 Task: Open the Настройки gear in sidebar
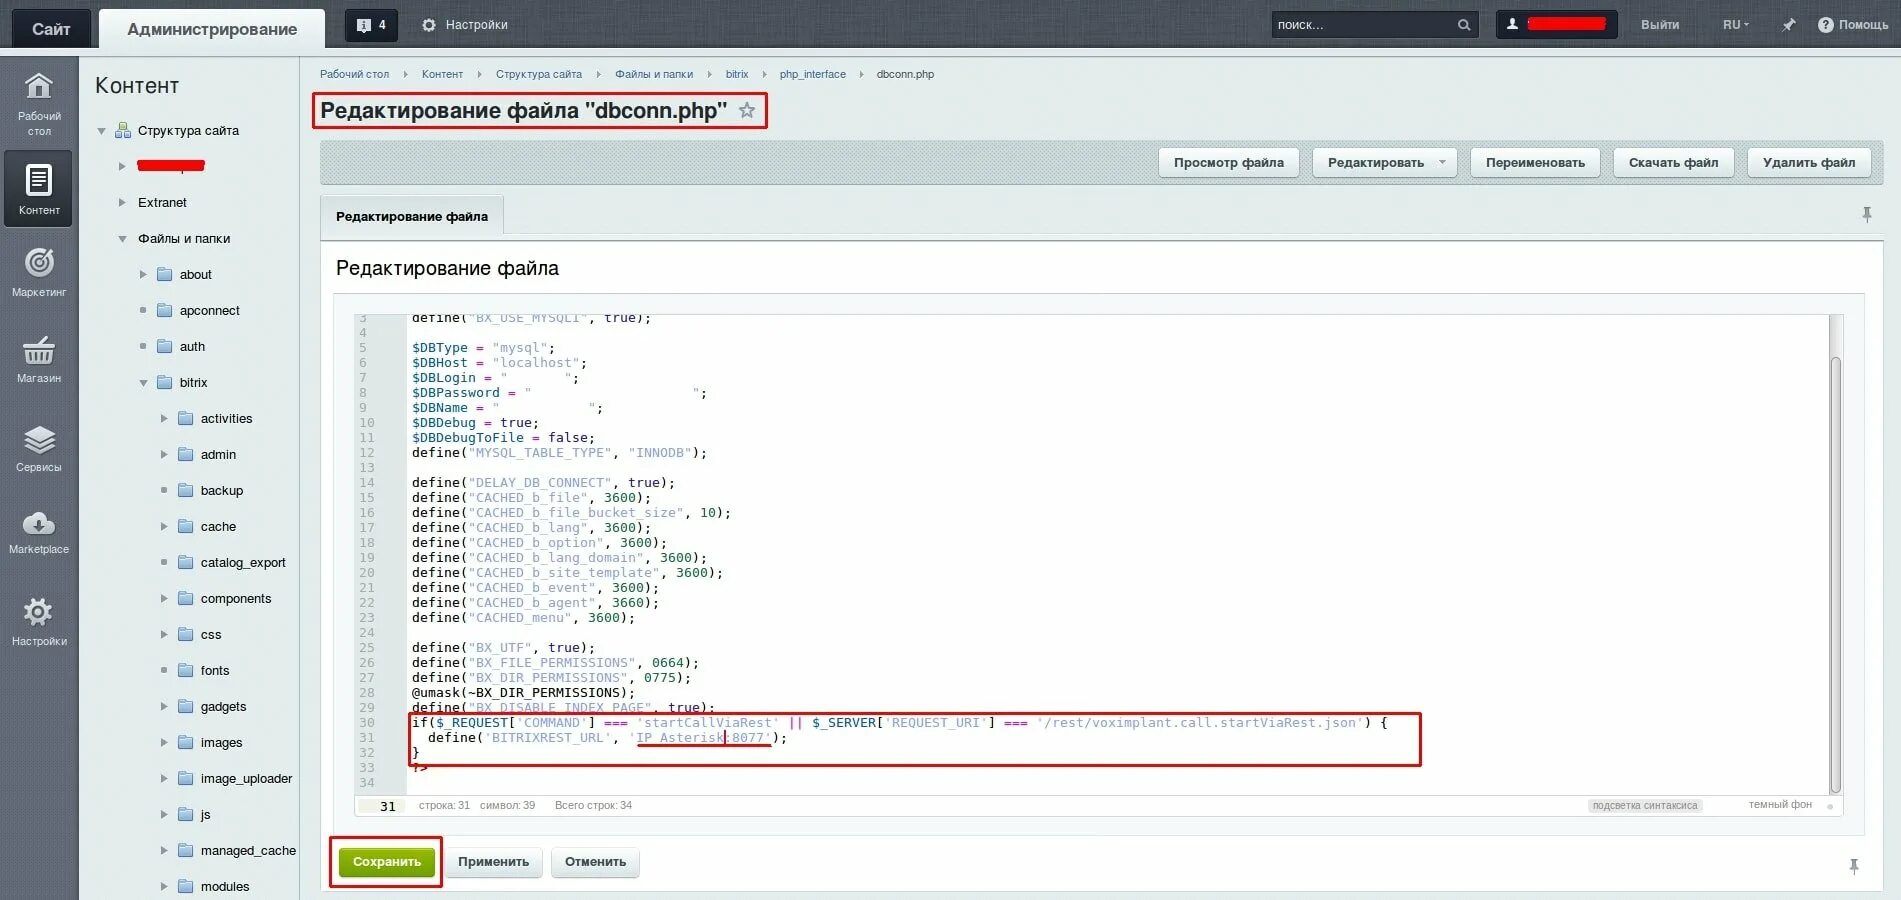[x=39, y=621]
